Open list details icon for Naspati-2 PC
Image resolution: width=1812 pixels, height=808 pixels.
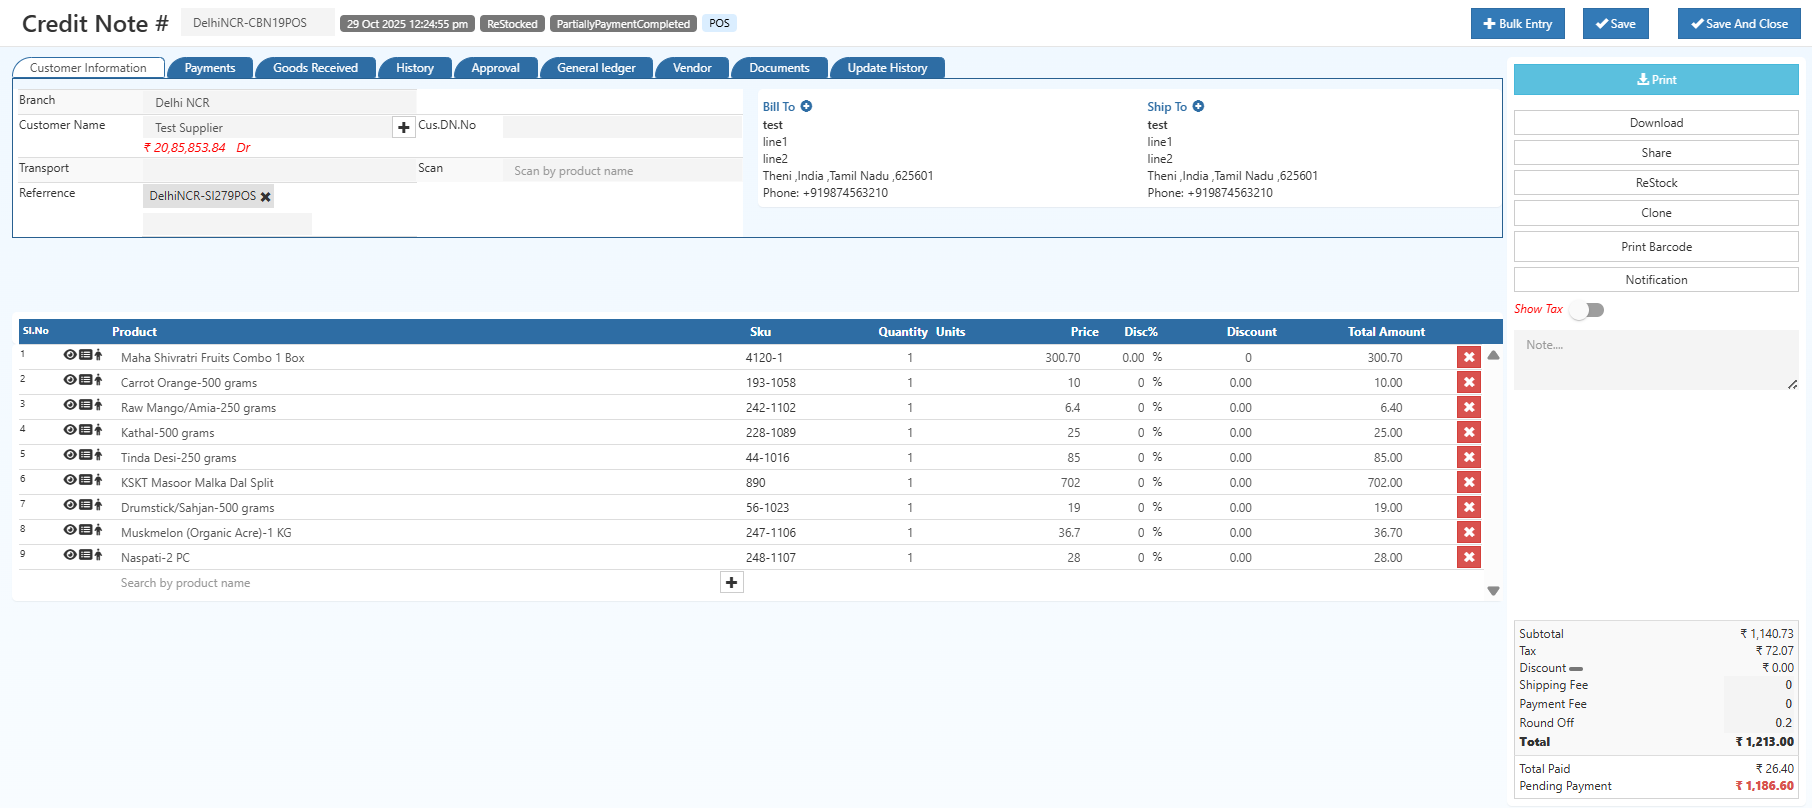(85, 555)
